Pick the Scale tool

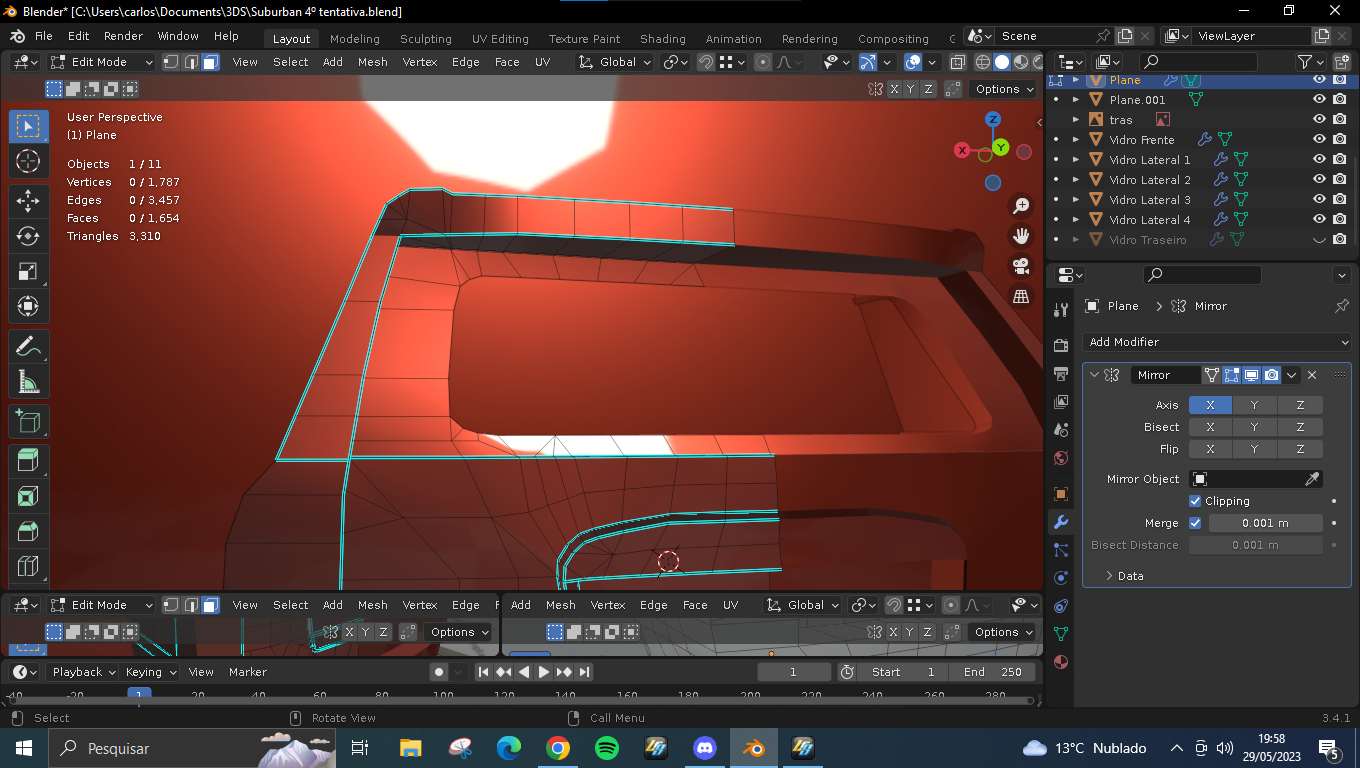tap(28, 272)
